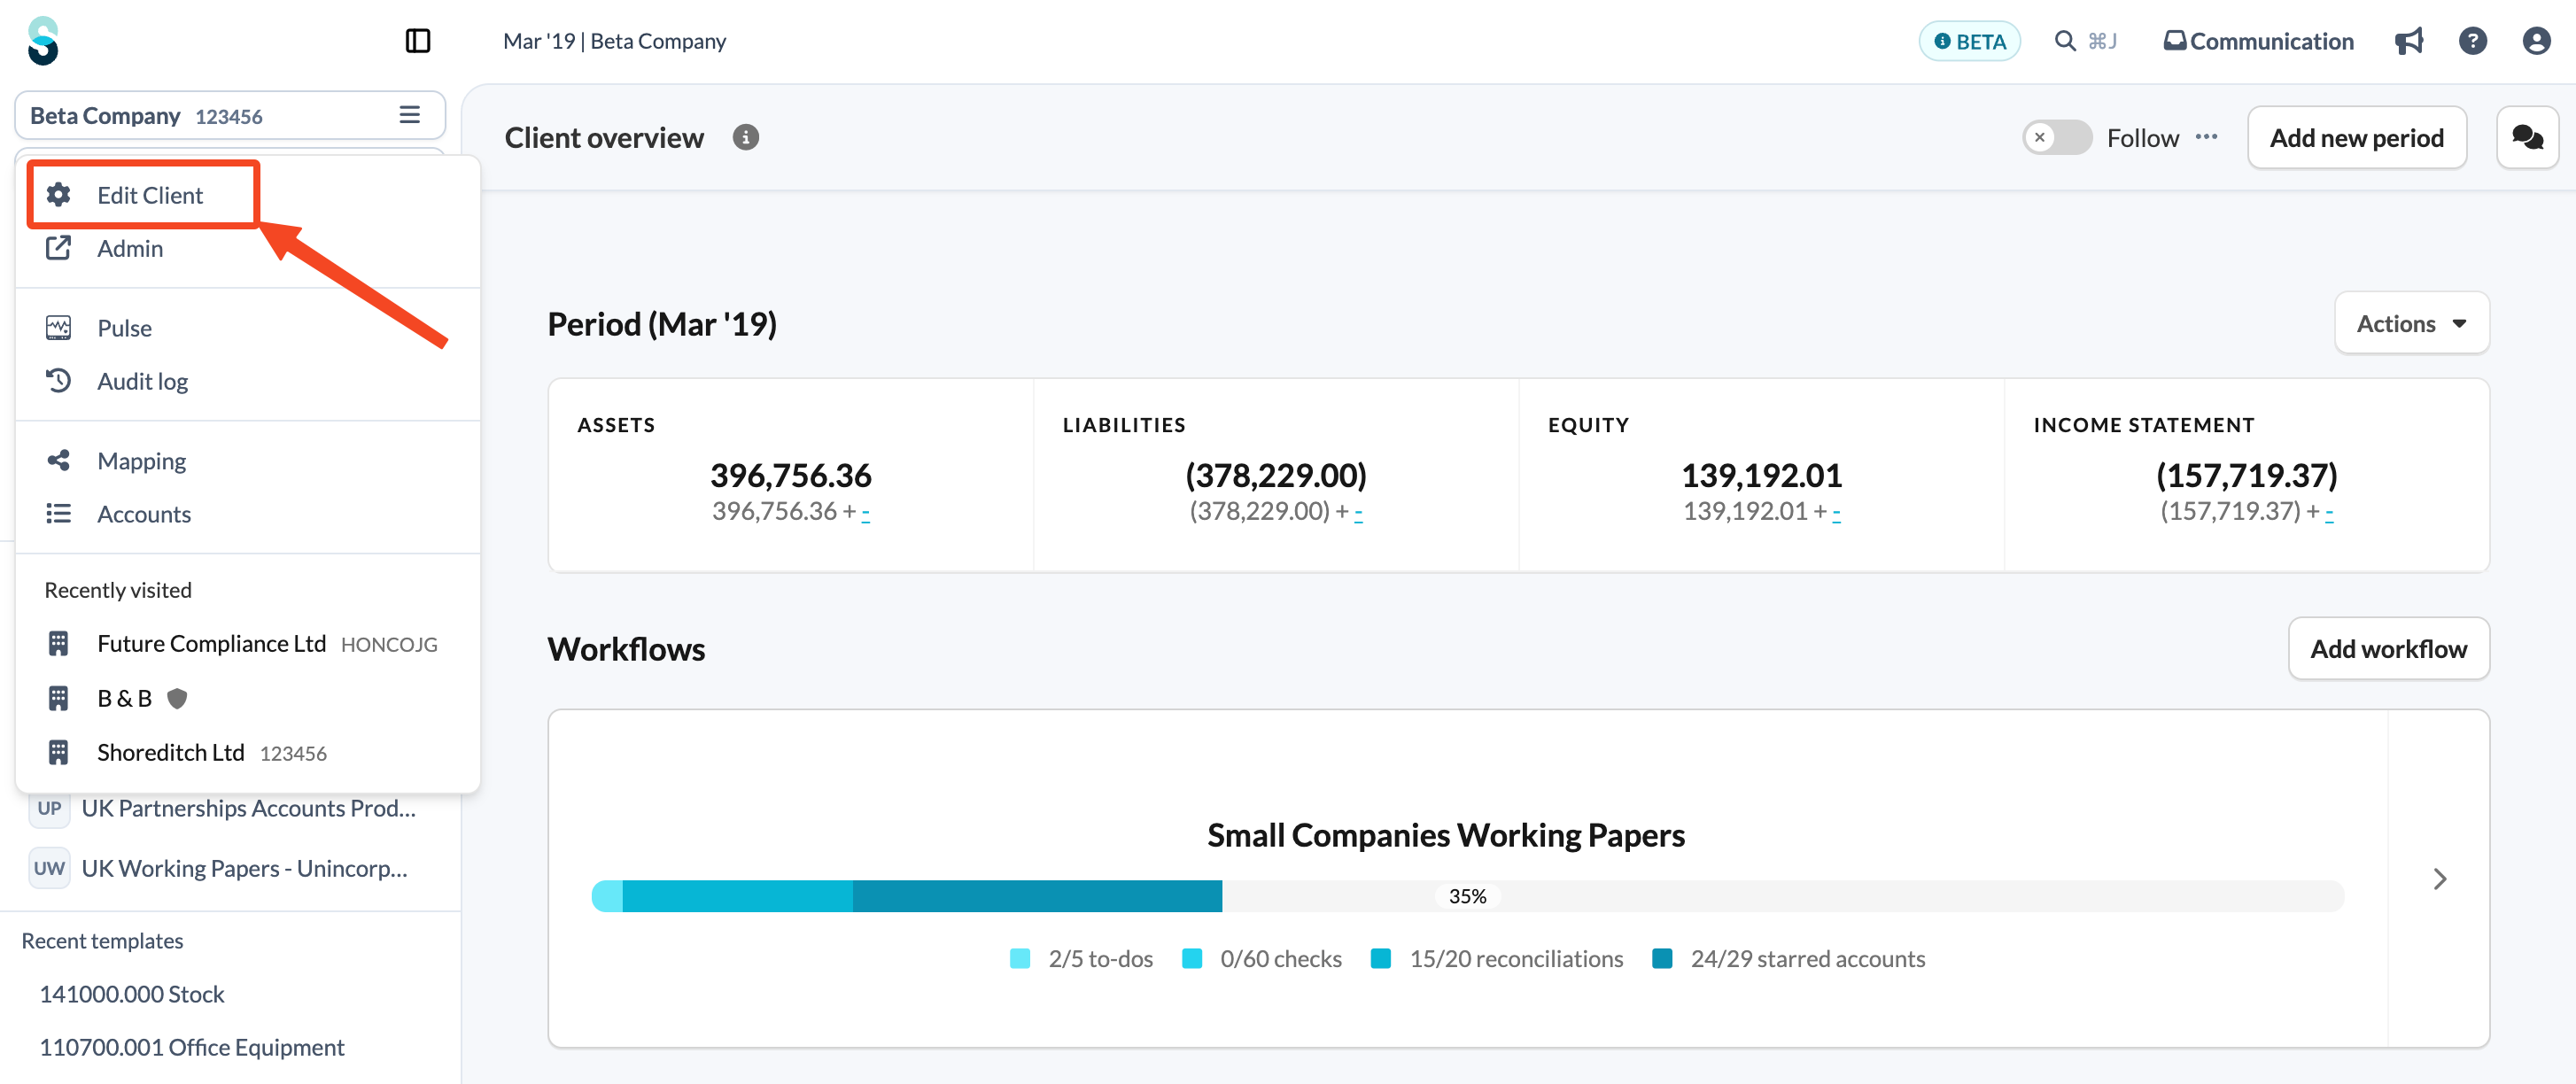Click the search magnifier icon

[2064, 41]
